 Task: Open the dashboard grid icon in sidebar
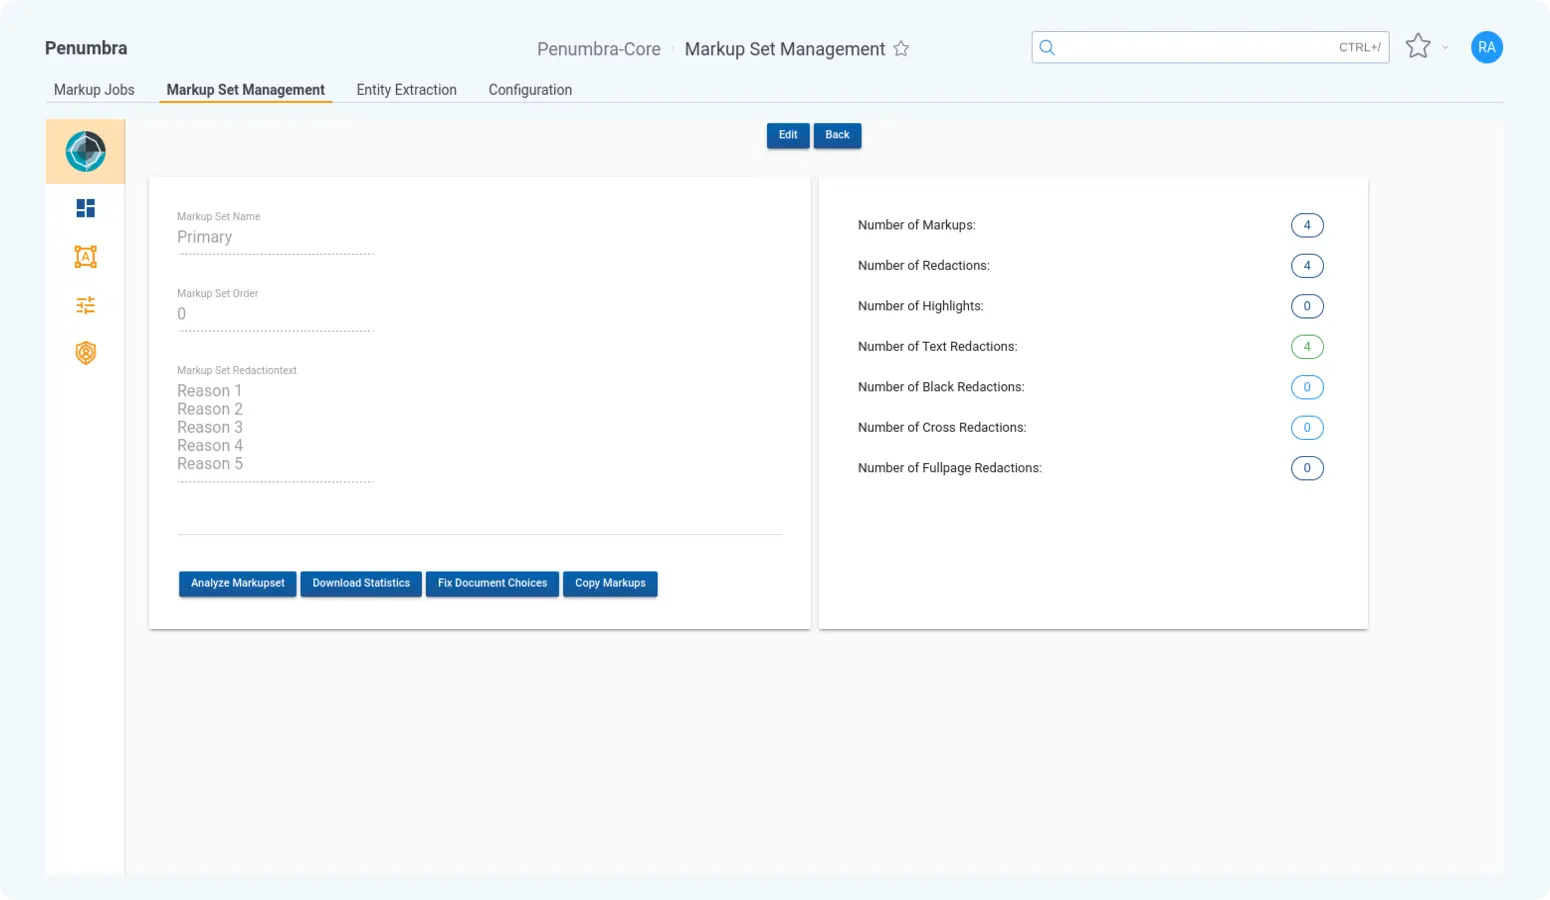pos(85,208)
